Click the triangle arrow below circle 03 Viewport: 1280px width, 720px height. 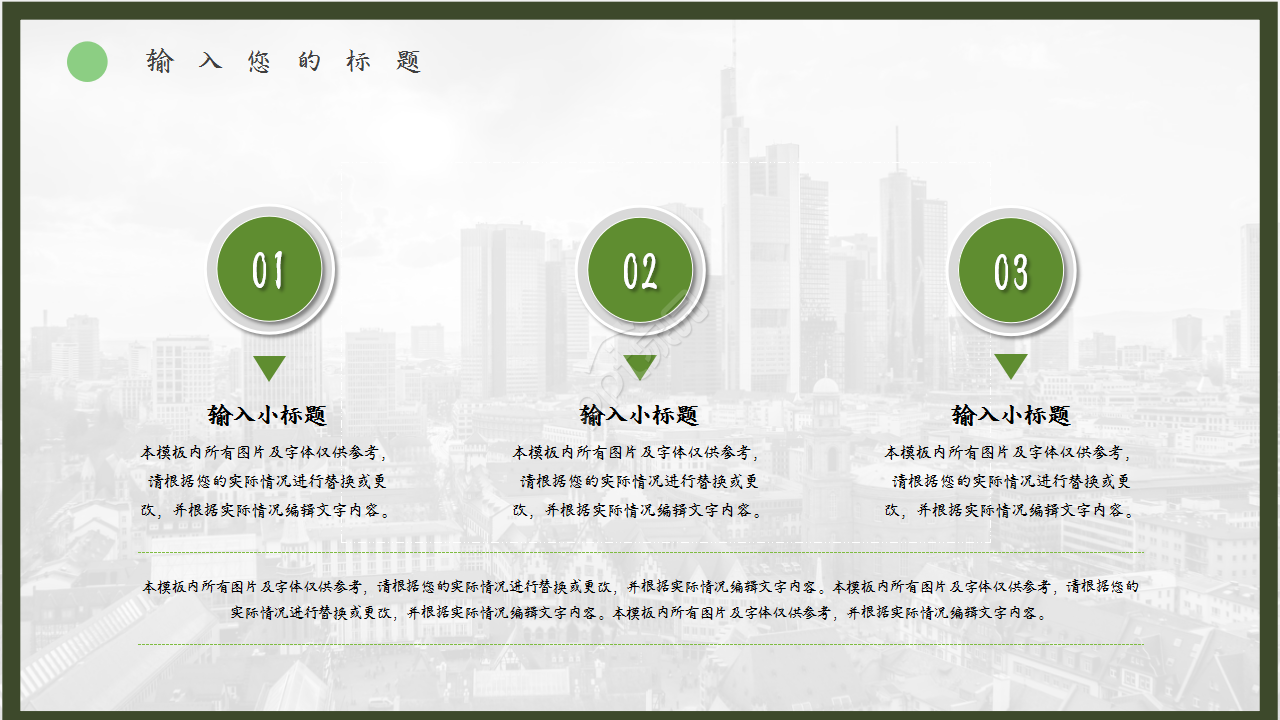pos(1012,366)
